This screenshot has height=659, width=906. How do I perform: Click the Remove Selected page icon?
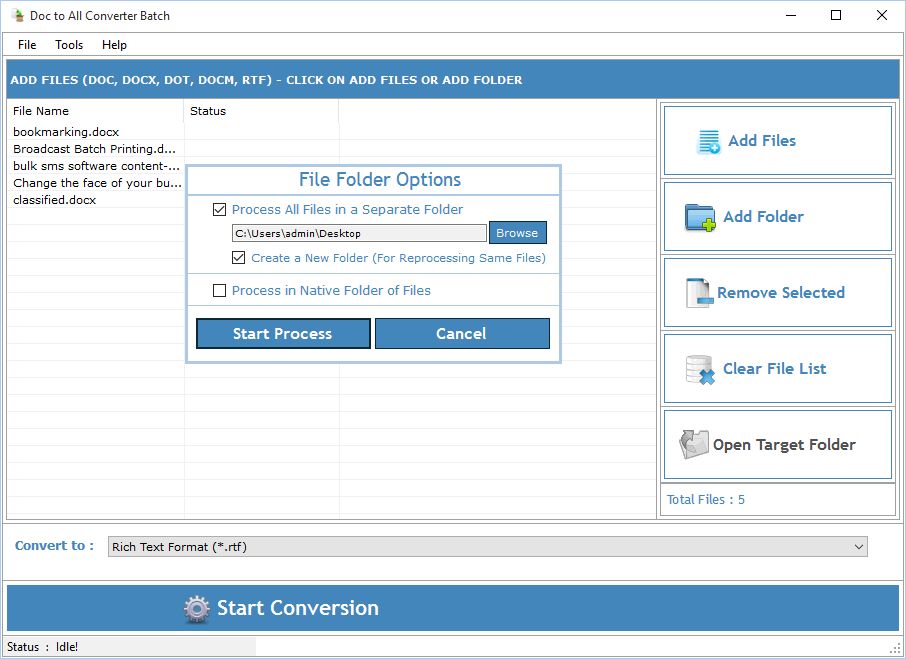[698, 293]
